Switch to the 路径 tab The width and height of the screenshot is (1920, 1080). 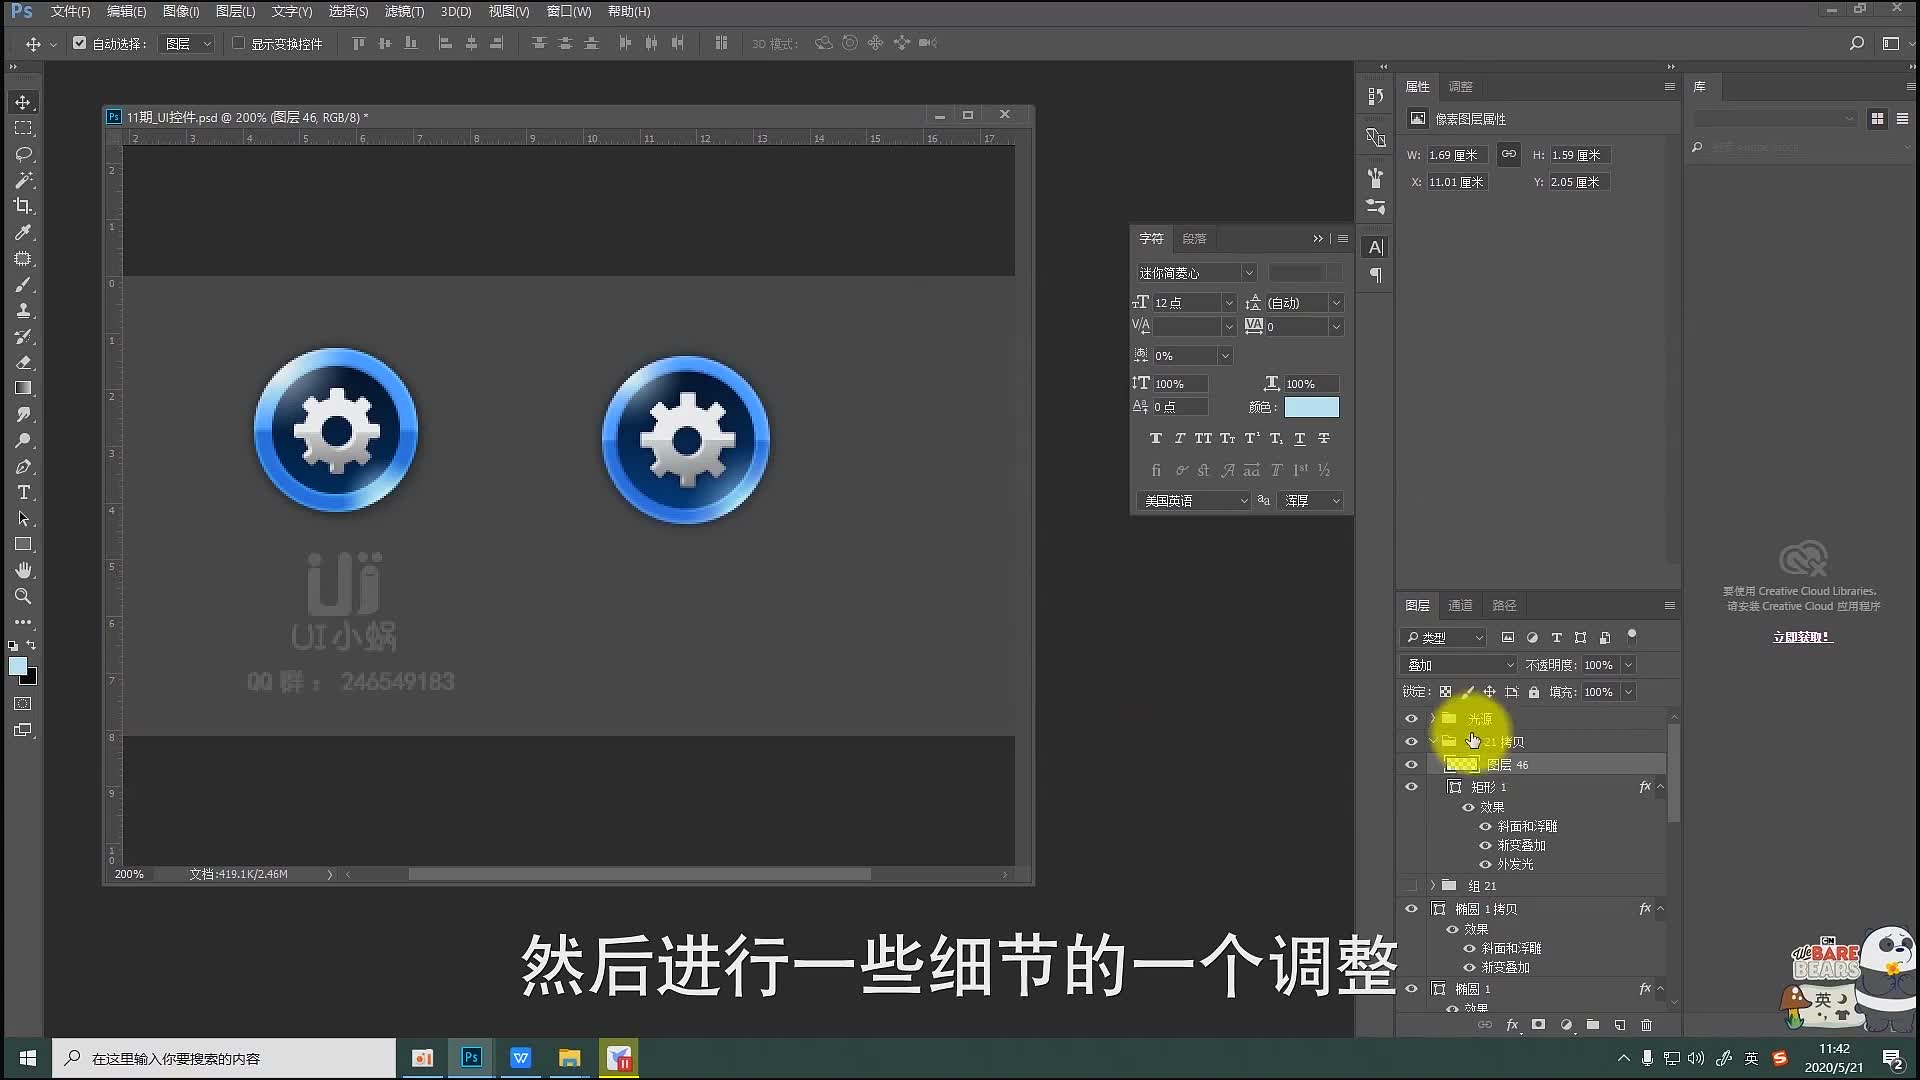[1504, 605]
